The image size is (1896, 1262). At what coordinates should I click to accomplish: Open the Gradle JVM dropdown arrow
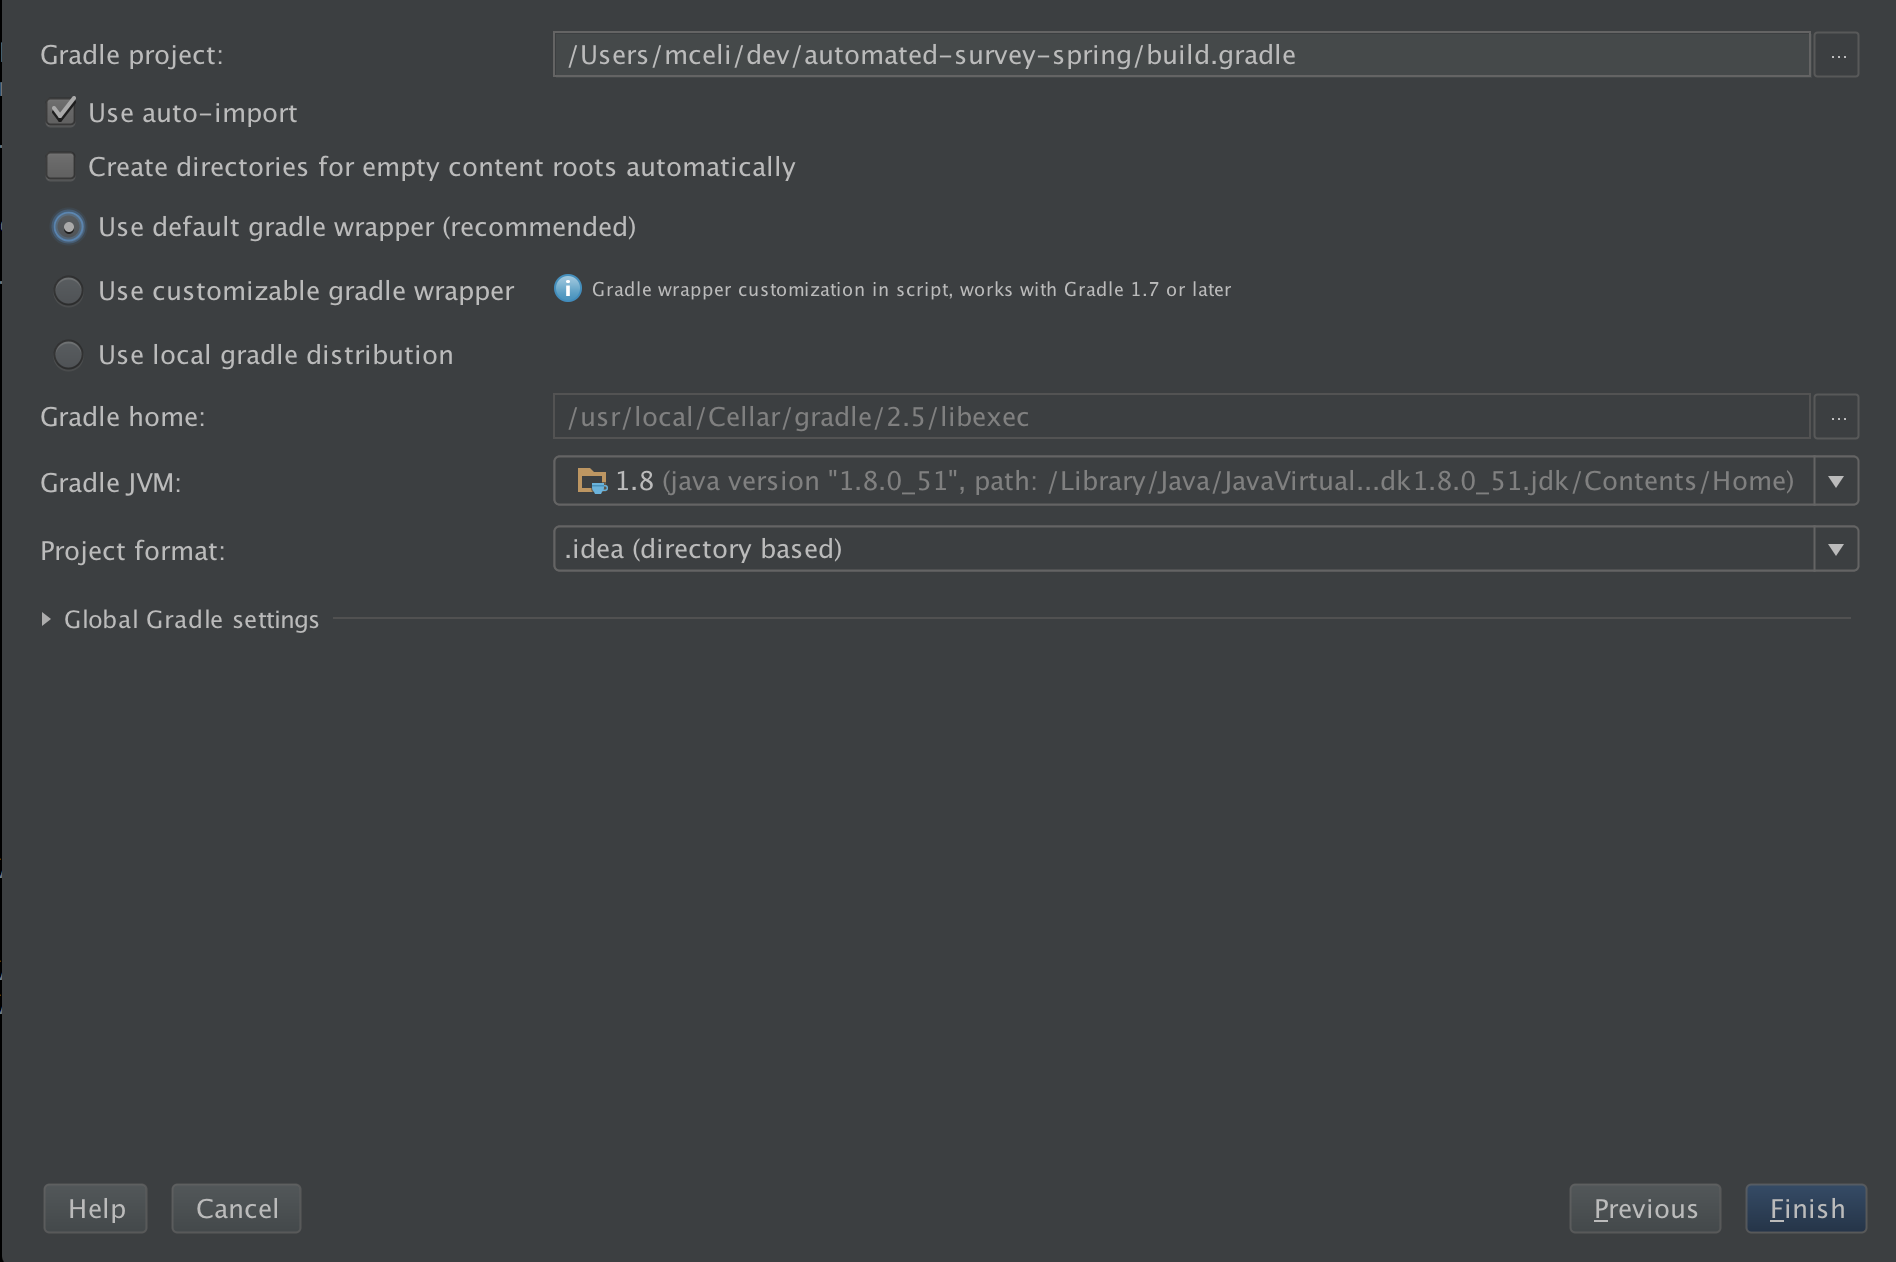click(x=1836, y=481)
